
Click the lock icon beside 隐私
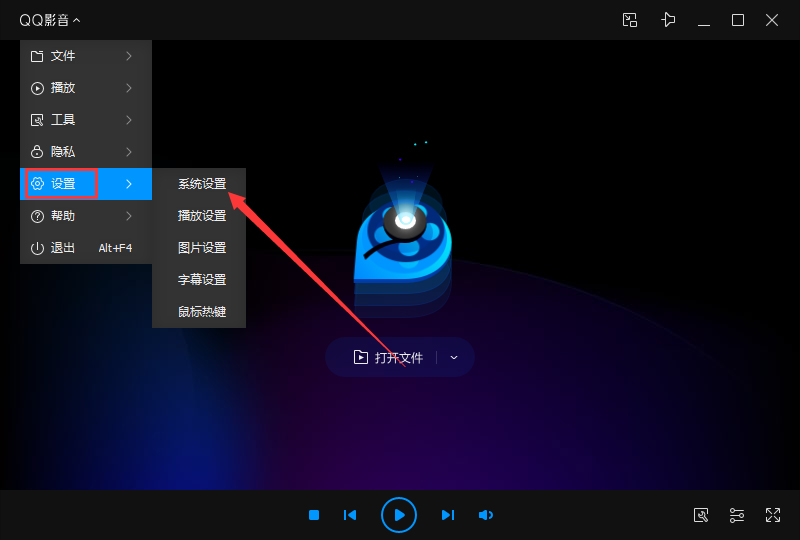(37, 152)
